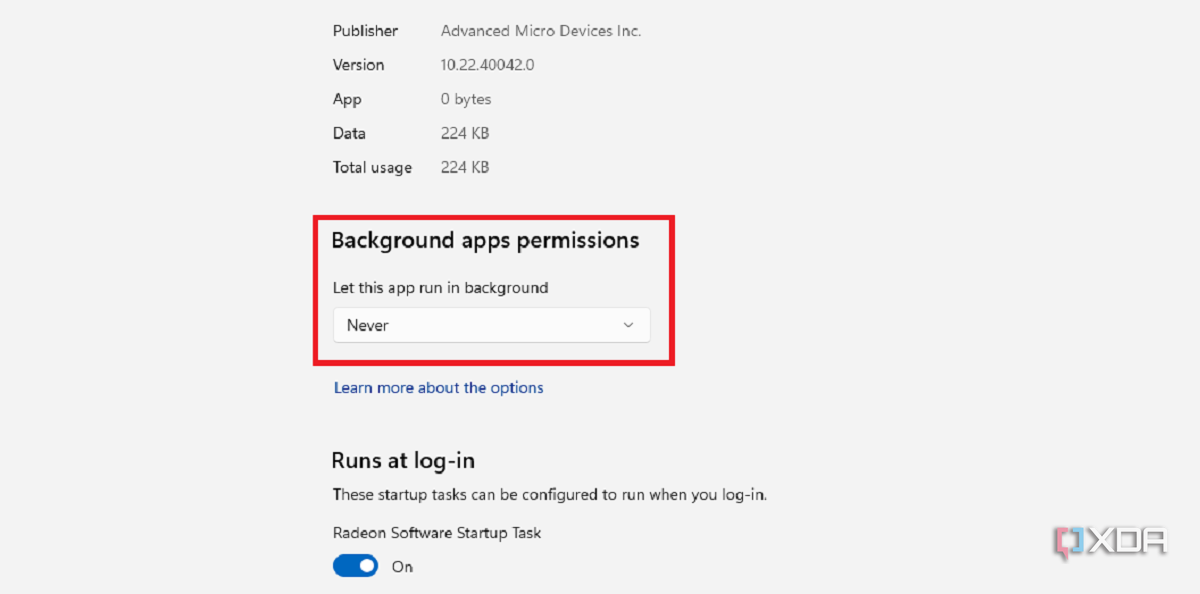Image resolution: width=1200 pixels, height=594 pixels.
Task: Select the Radeon Software Startup Task label
Action: tap(437, 533)
